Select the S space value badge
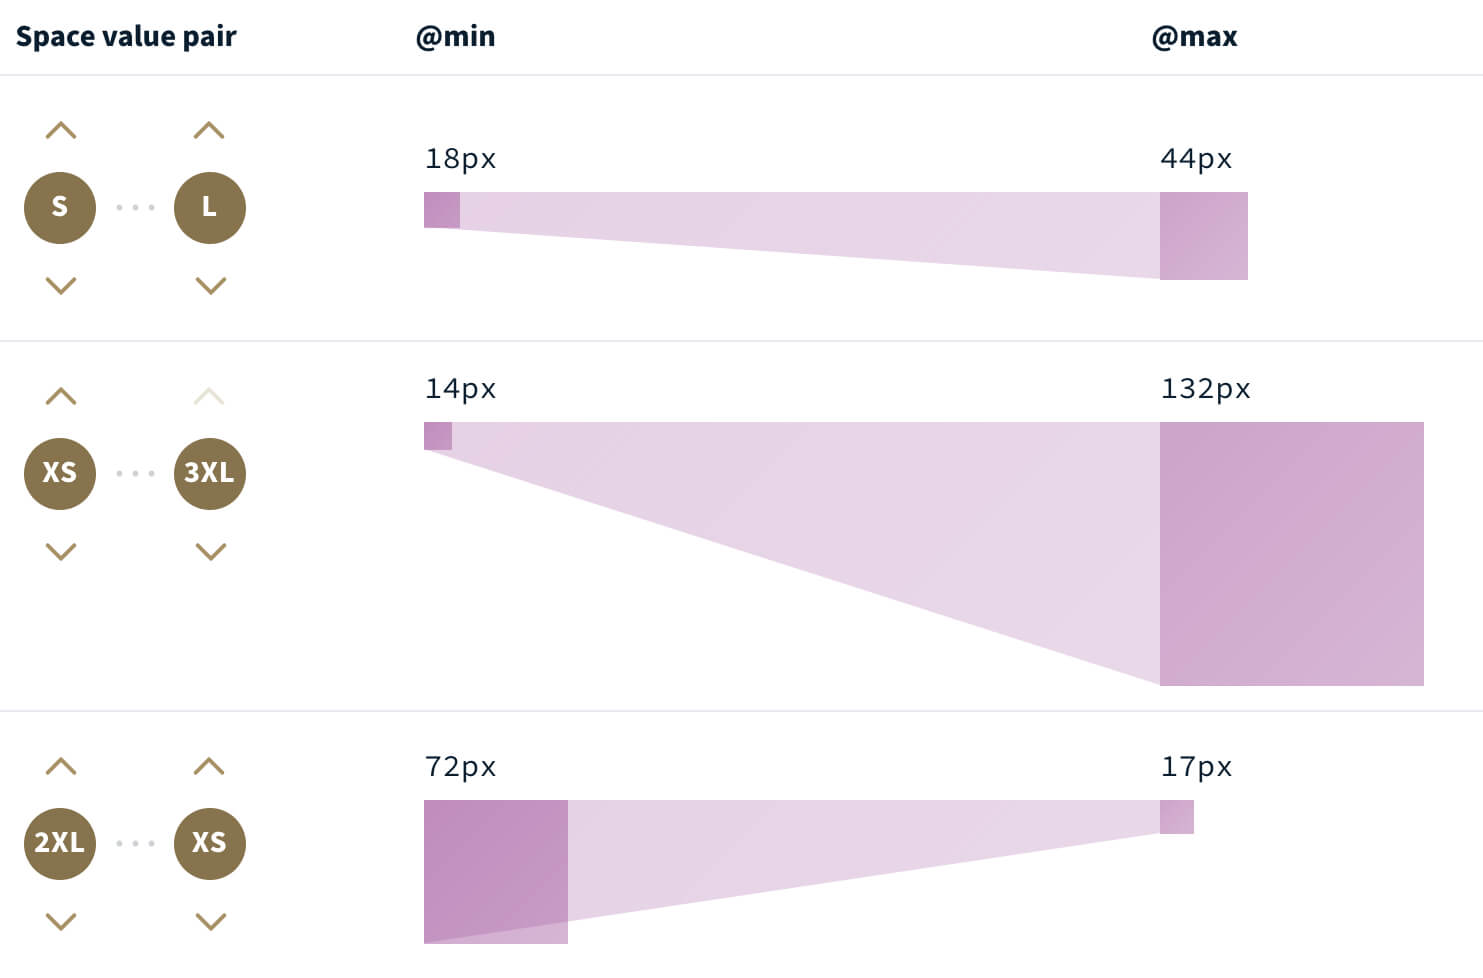1483x978 pixels. 60,208
